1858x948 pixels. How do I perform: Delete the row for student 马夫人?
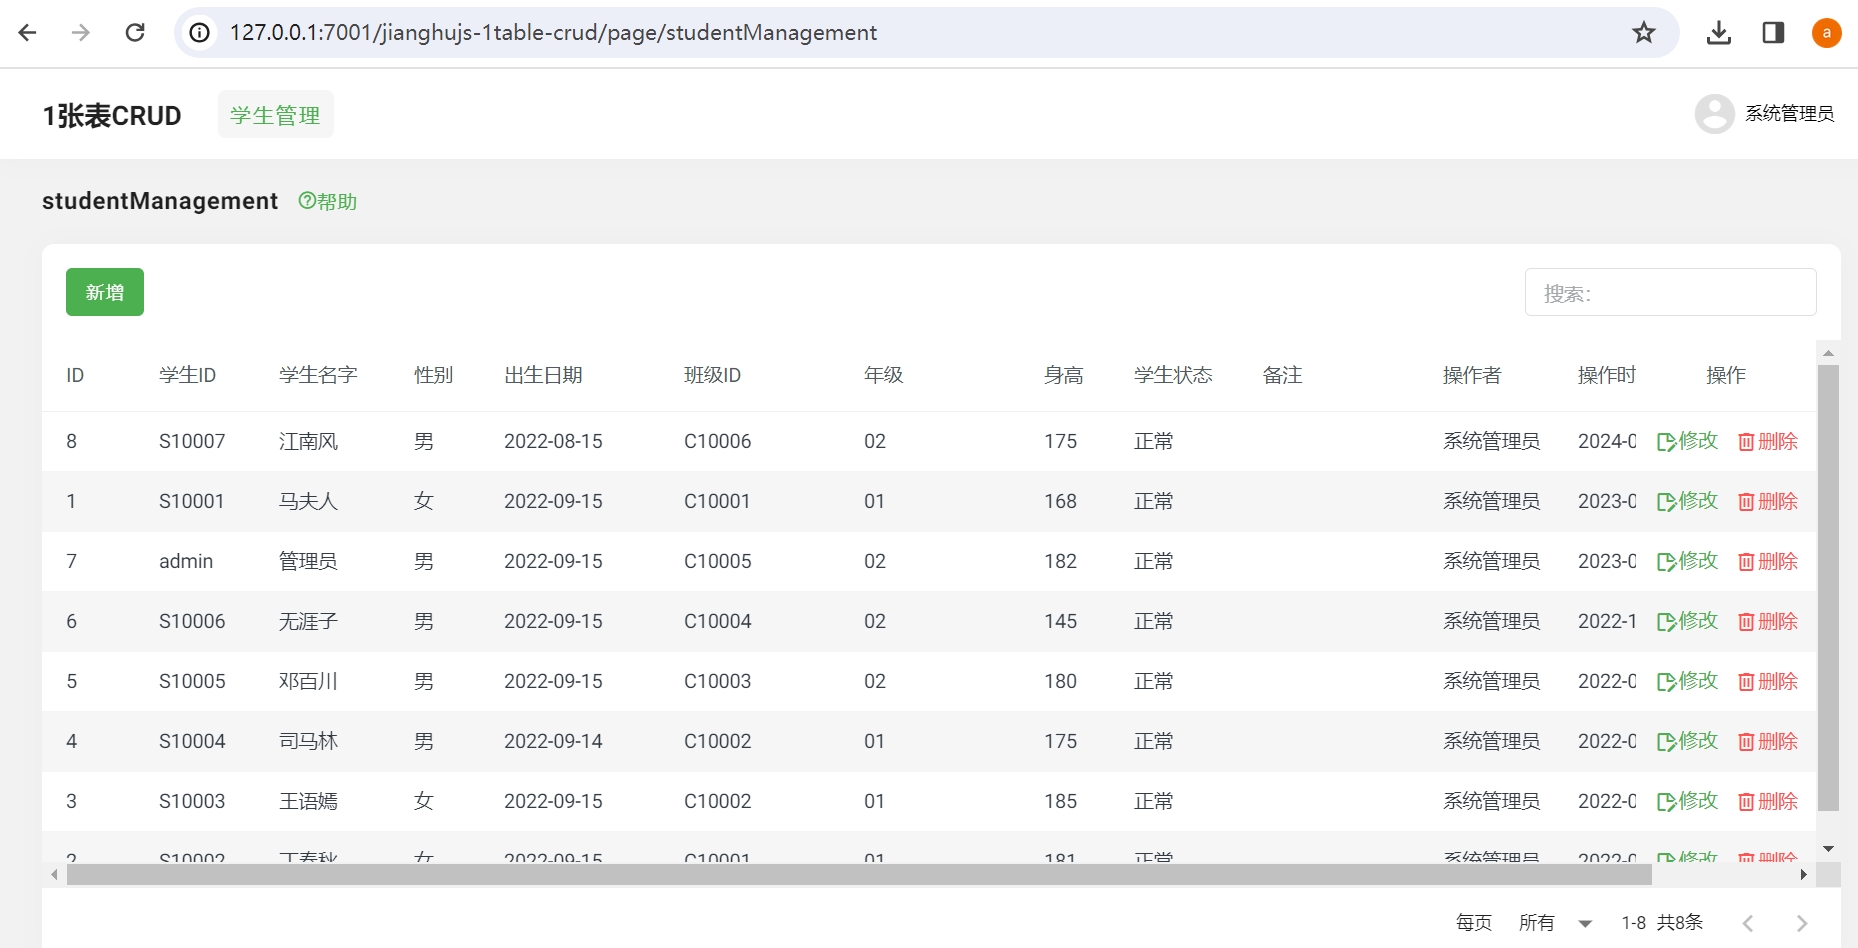(x=1768, y=501)
